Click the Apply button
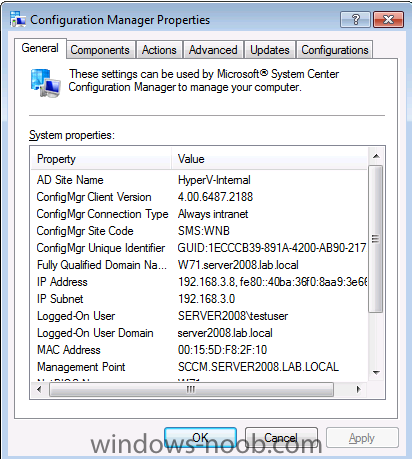 [x=362, y=437]
